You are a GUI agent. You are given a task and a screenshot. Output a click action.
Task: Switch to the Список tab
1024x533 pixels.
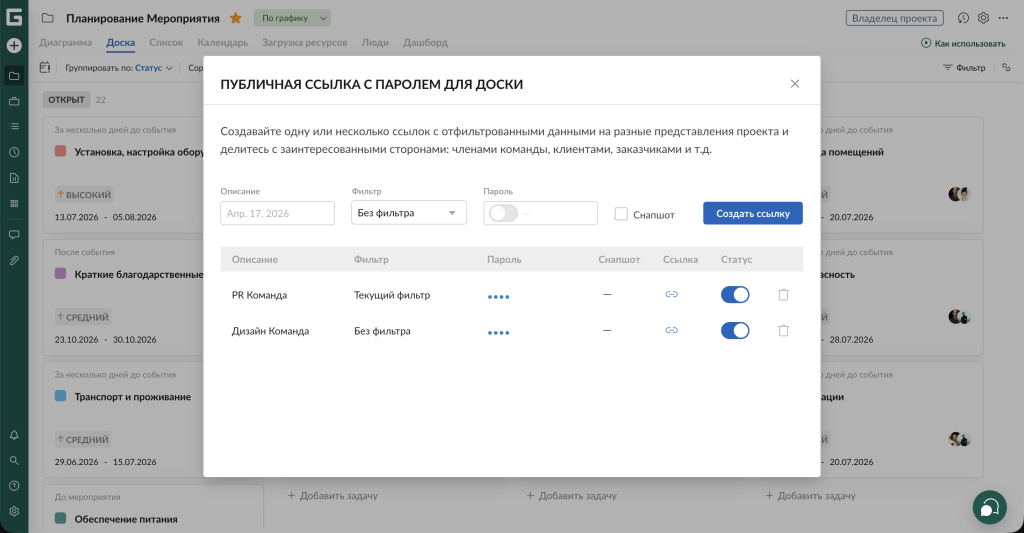166,42
